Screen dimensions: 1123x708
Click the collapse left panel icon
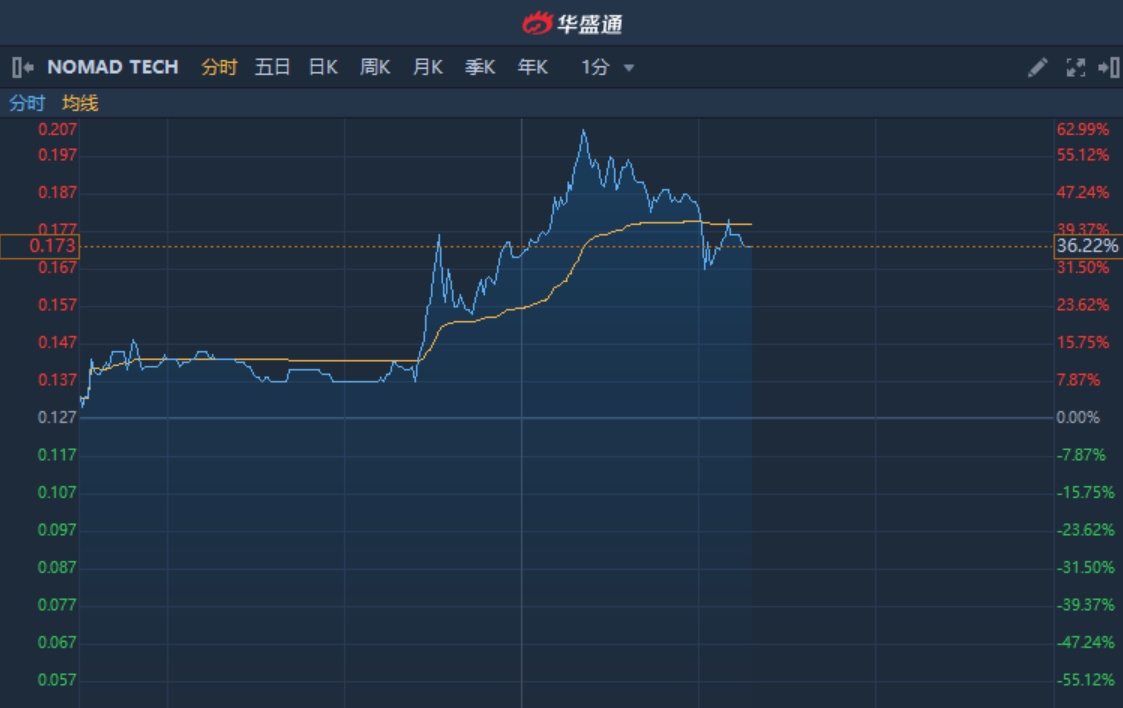(x=22, y=67)
